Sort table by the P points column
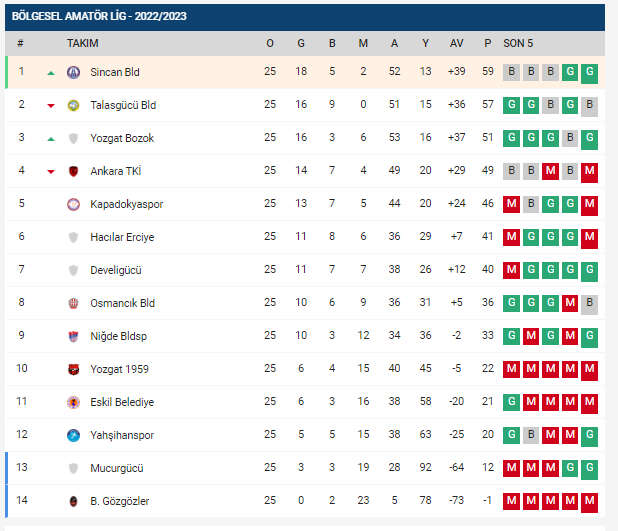The image size is (618, 531). click(487, 44)
